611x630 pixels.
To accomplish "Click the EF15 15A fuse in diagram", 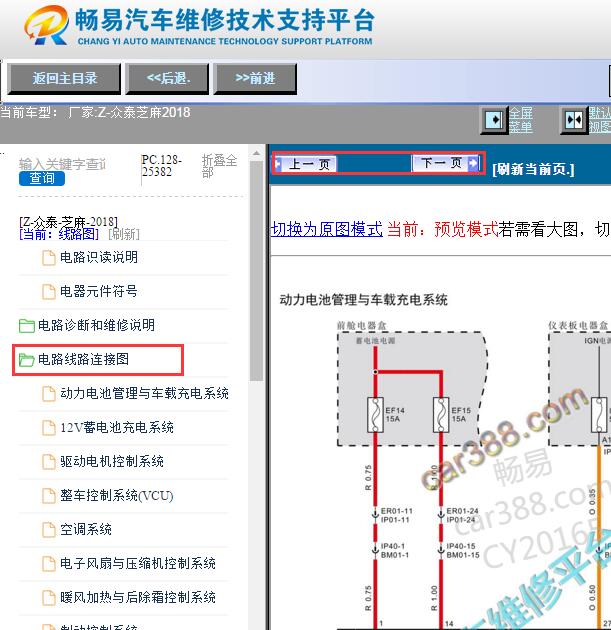I will [441, 415].
